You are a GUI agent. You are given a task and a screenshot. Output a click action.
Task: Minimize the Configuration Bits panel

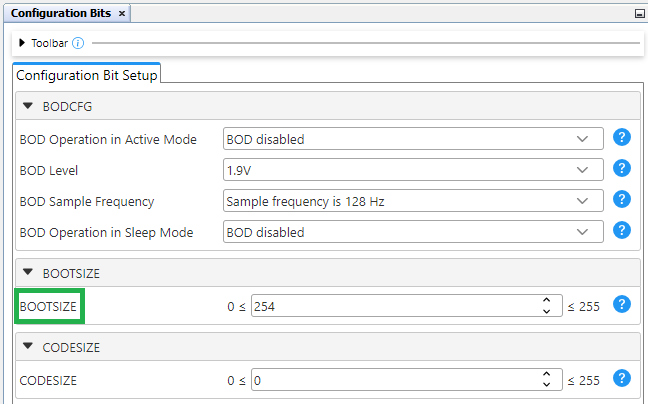(639, 14)
